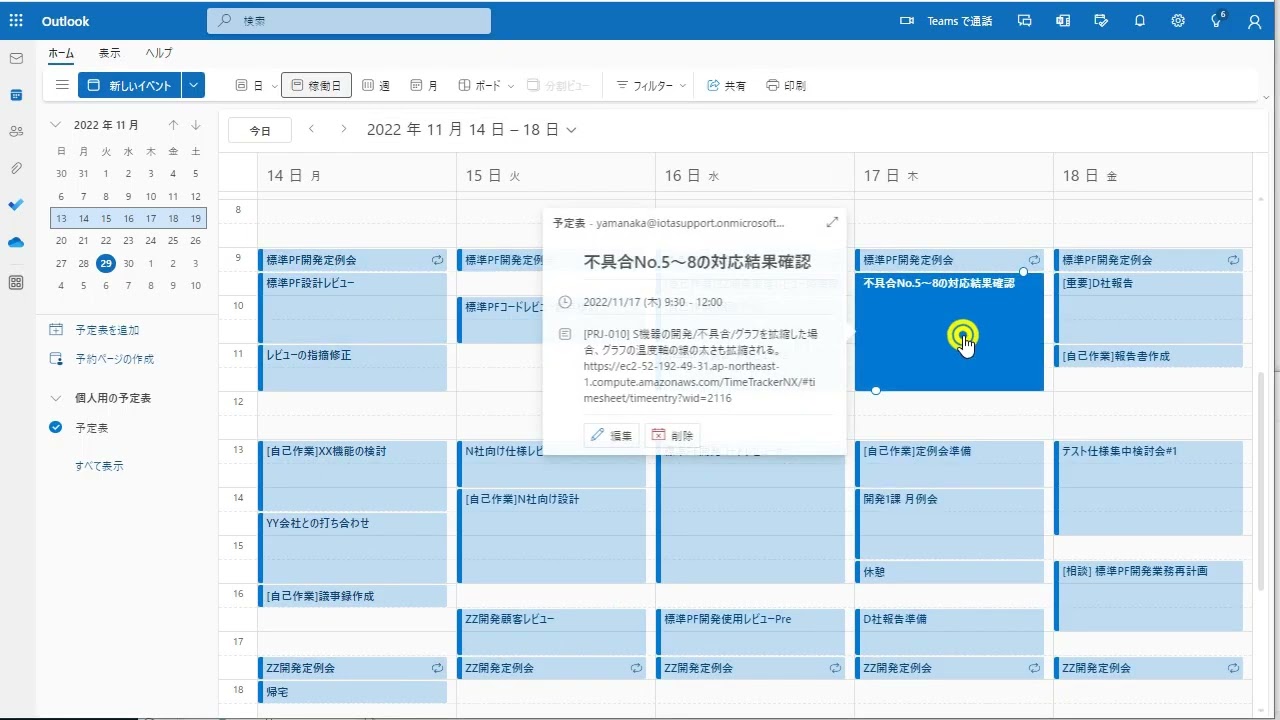Open the app launcher waffle icon

click(16, 21)
